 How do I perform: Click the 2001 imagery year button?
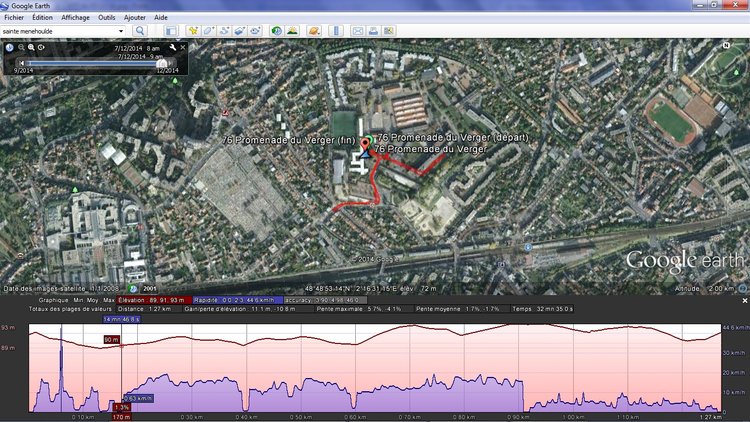tap(150, 289)
